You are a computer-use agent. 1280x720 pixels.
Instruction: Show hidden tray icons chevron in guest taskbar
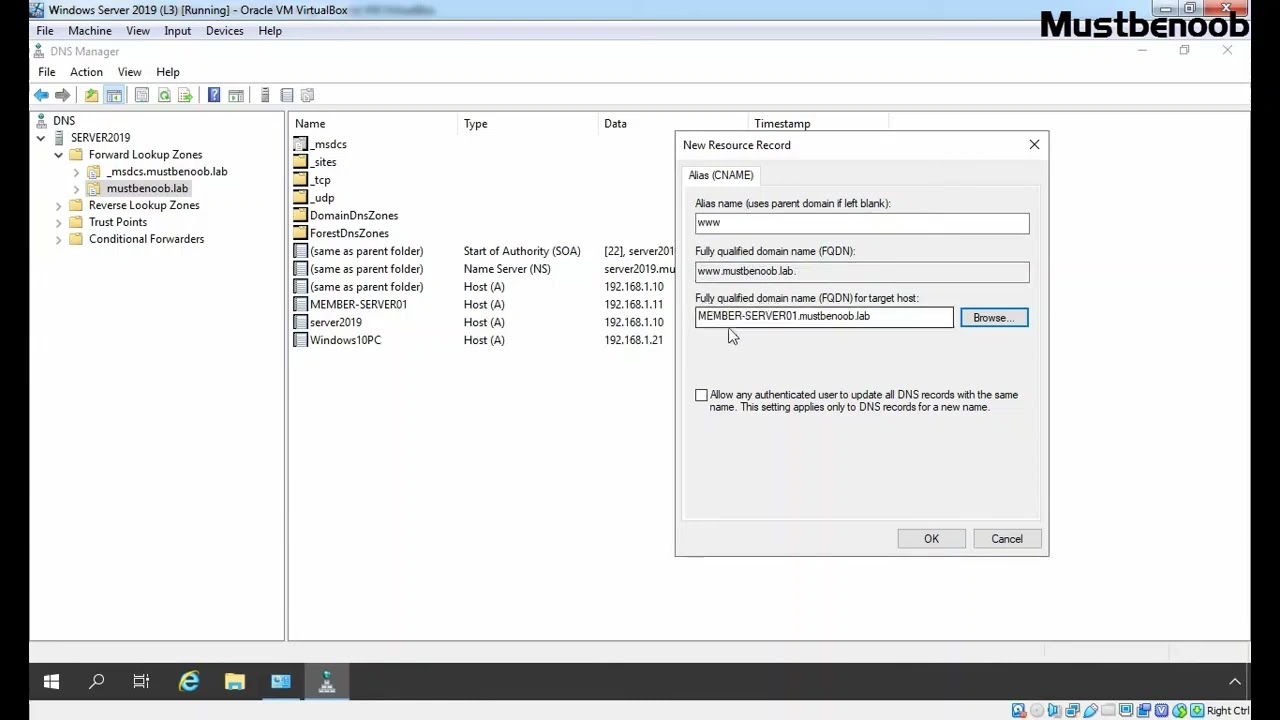point(1235,682)
